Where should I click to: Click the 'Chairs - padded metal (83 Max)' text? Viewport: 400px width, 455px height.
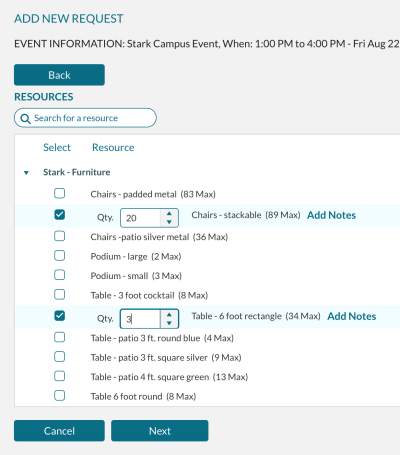(x=153, y=194)
